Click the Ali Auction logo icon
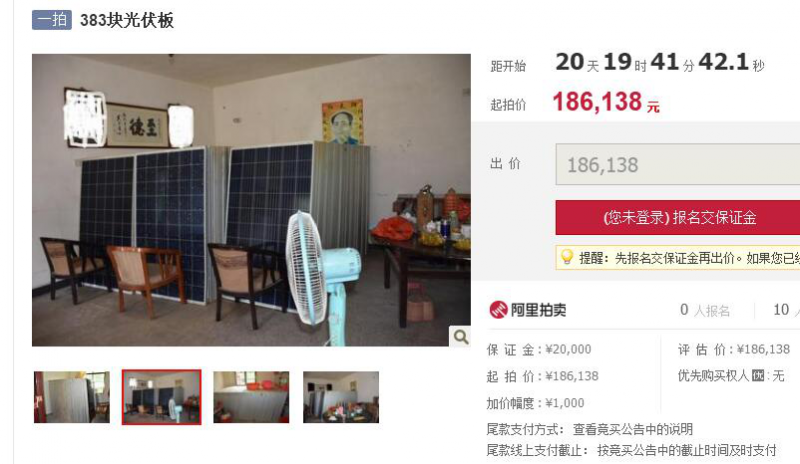The width and height of the screenshot is (800, 464). pos(498,310)
